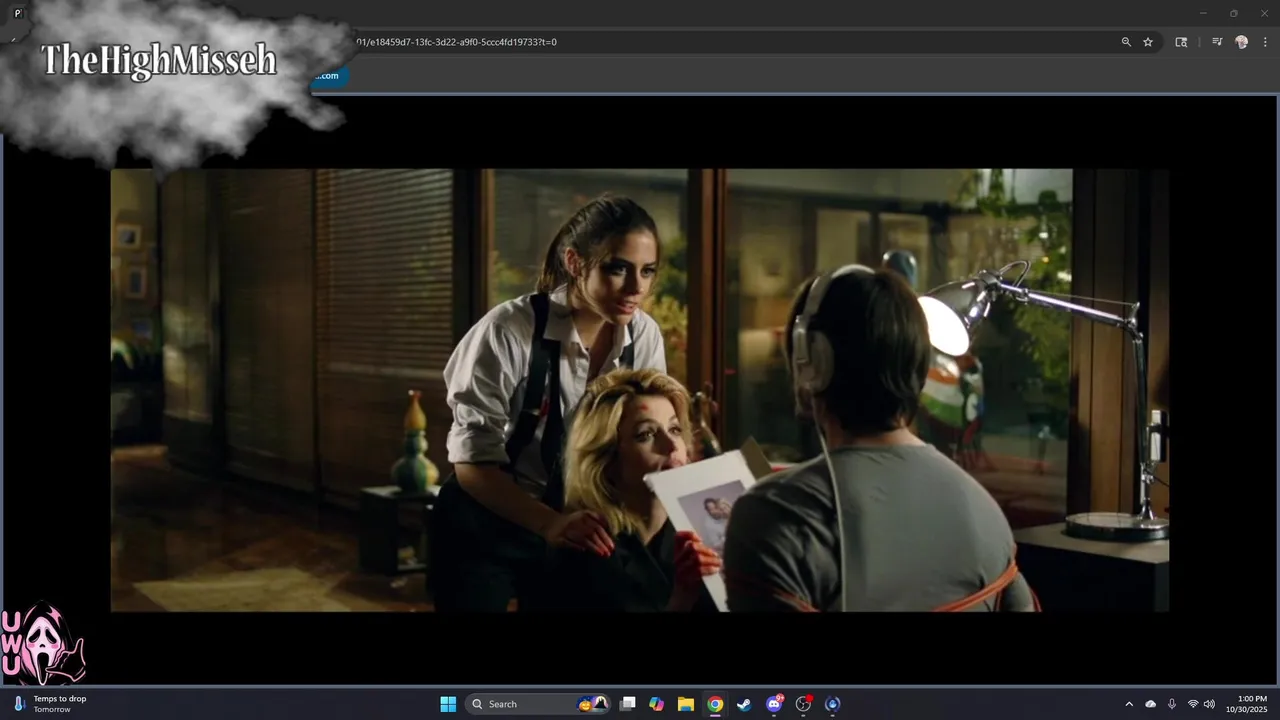Open the Windows Start menu
This screenshot has height=720, width=1280.
point(448,704)
